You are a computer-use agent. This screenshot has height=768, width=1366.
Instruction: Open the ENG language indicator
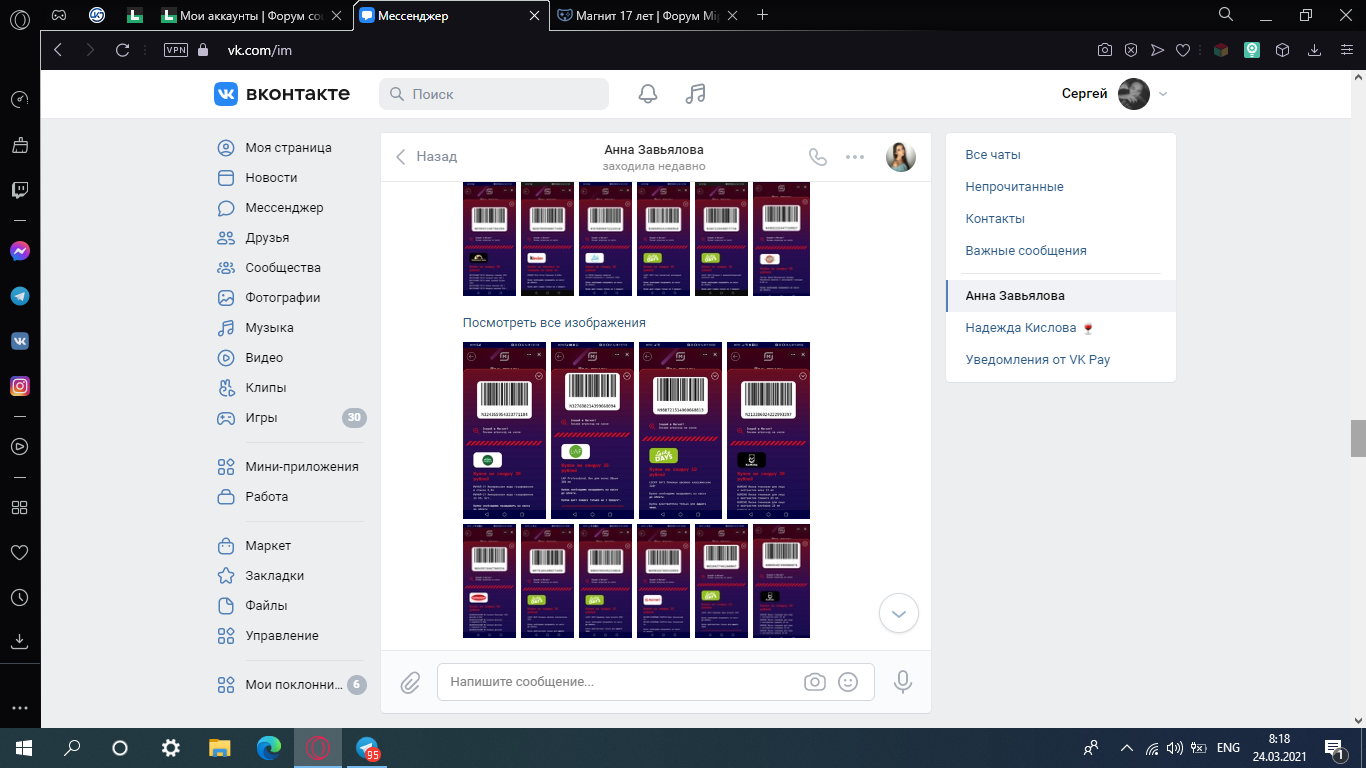click(x=1228, y=747)
